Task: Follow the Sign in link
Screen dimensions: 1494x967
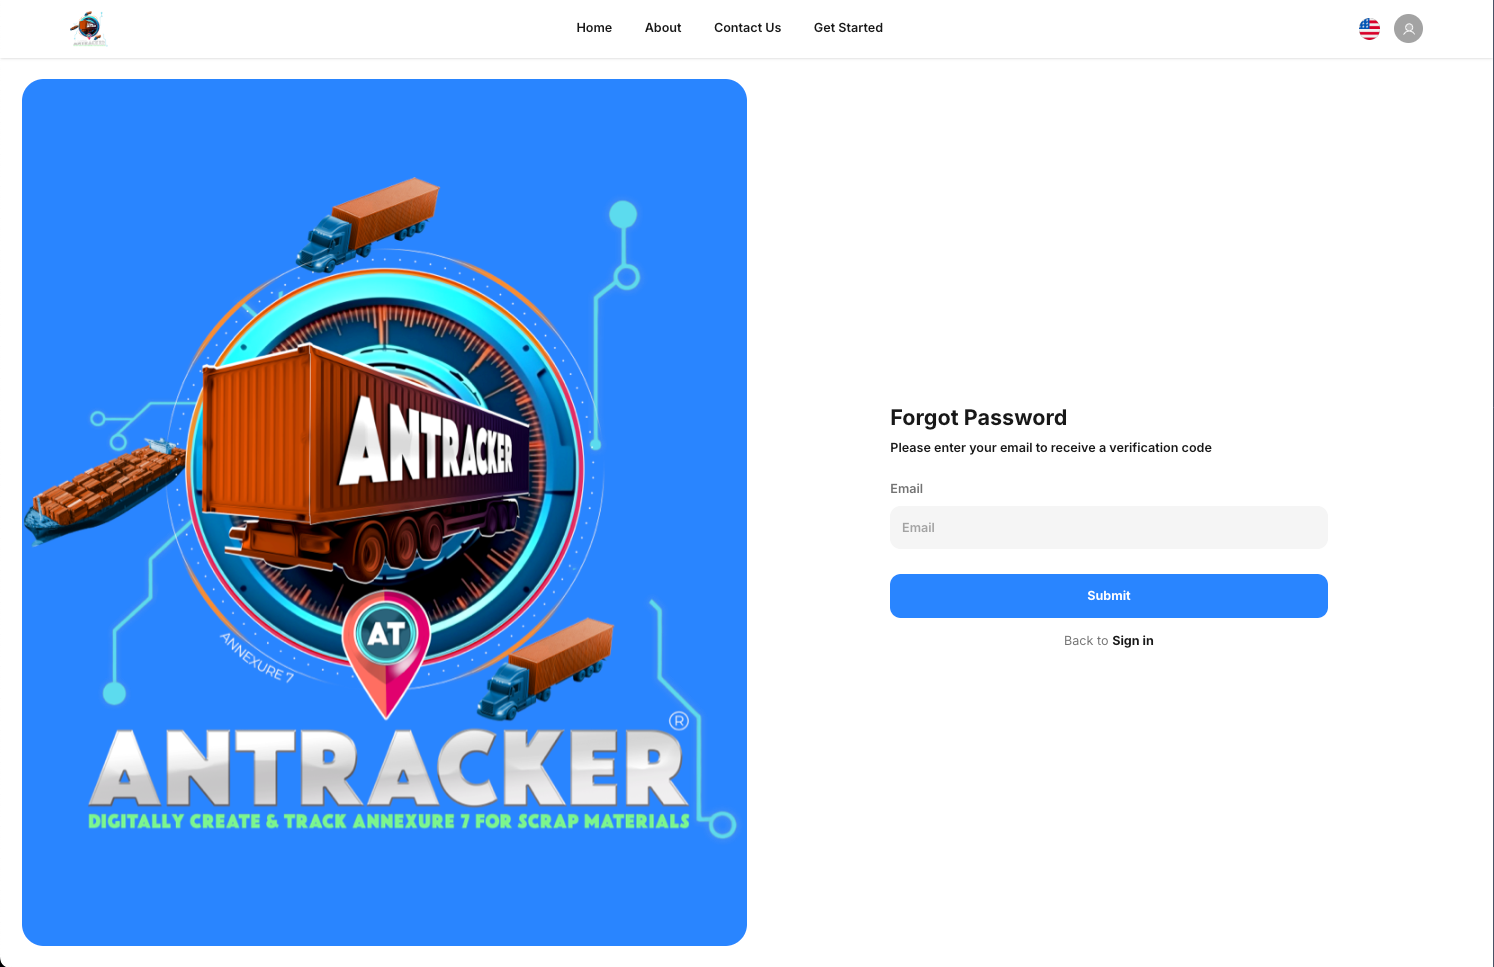Action: (x=1132, y=641)
